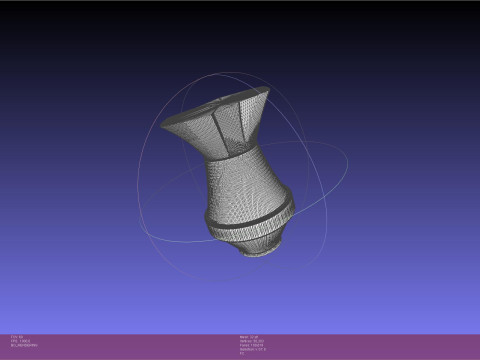Click the Vertices count line in mesh info
The width and height of the screenshot is (480, 360).
point(252,341)
